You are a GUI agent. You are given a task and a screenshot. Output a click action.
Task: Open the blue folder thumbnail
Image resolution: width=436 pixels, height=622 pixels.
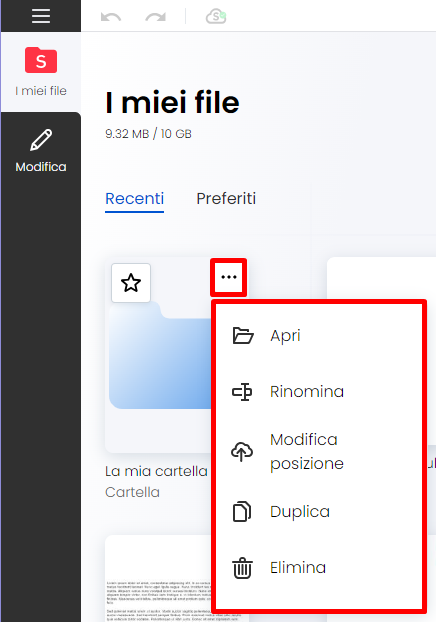coord(160,355)
